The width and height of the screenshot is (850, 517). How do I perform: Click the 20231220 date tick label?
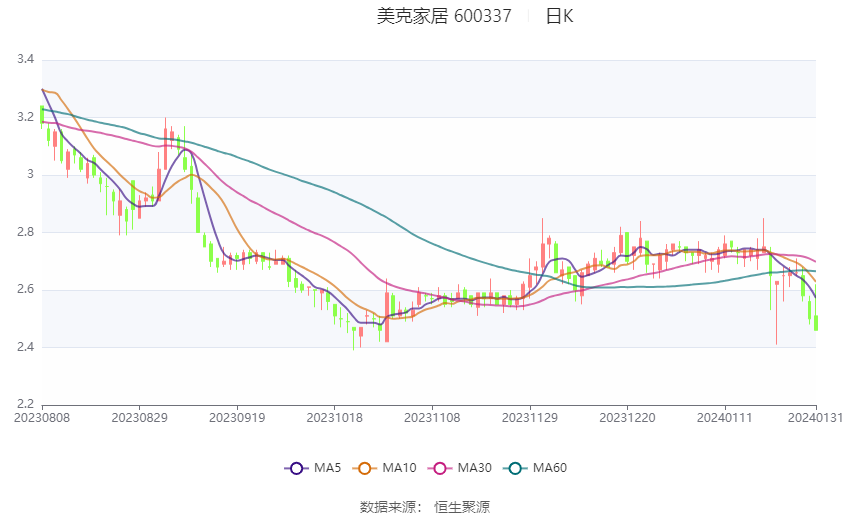[x=627, y=418]
